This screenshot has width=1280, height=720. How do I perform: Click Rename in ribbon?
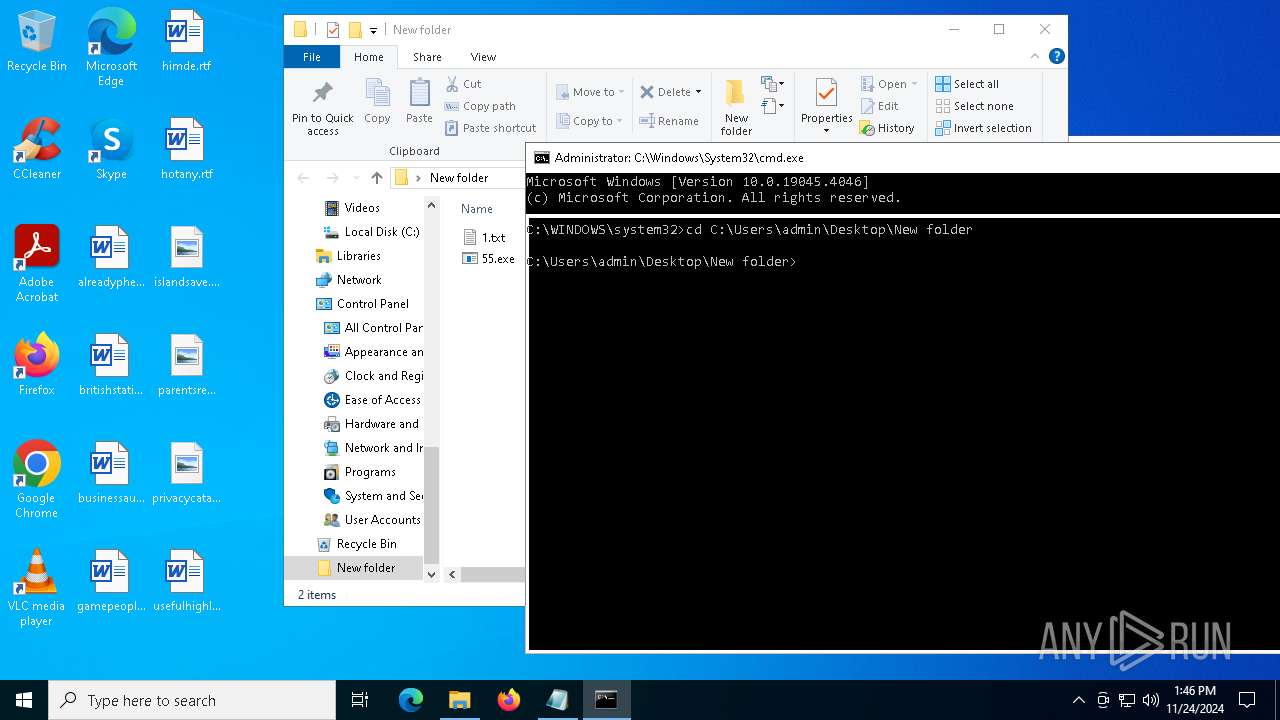coord(669,121)
